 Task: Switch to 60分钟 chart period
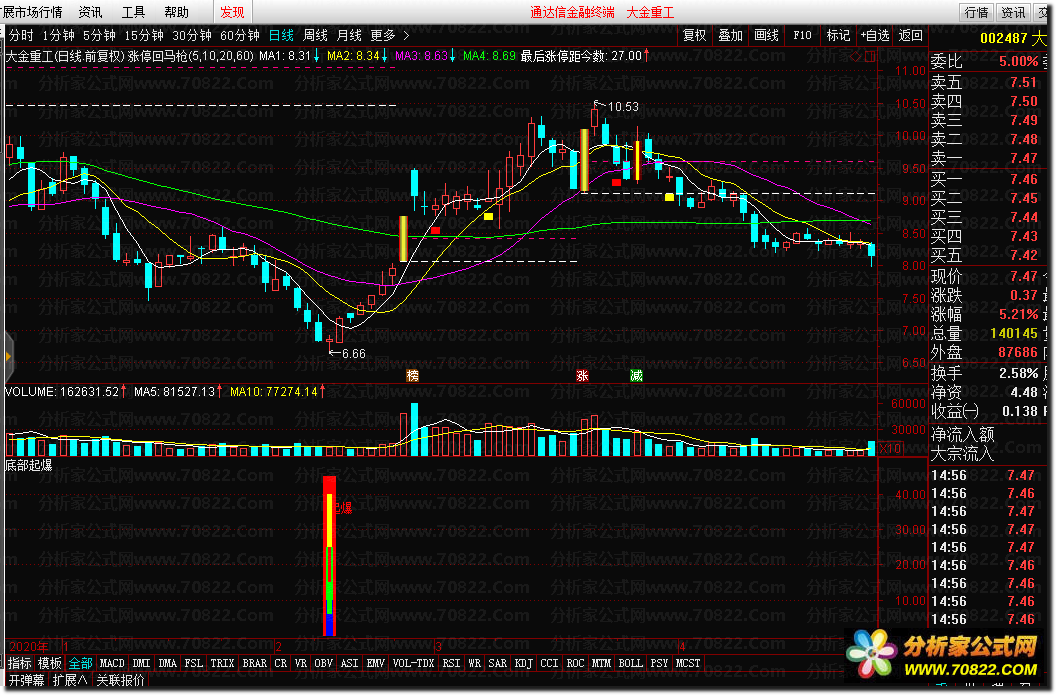[240, 35]
